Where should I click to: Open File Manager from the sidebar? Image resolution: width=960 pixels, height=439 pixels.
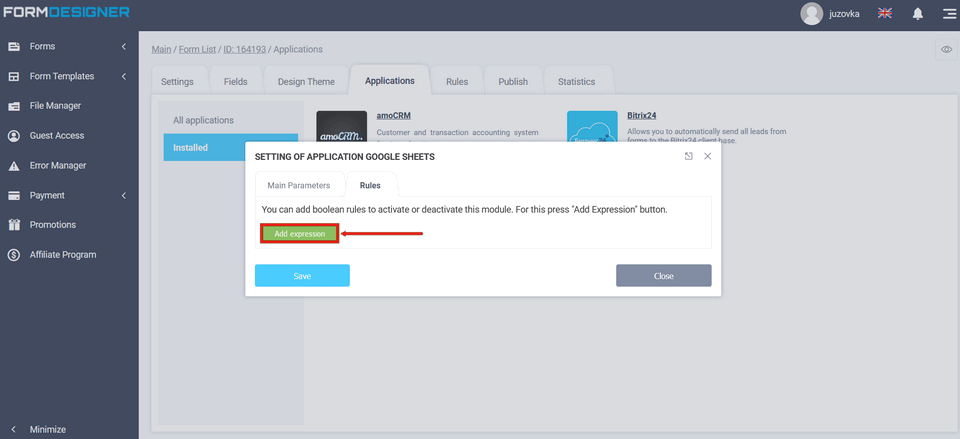pos(55,106)
